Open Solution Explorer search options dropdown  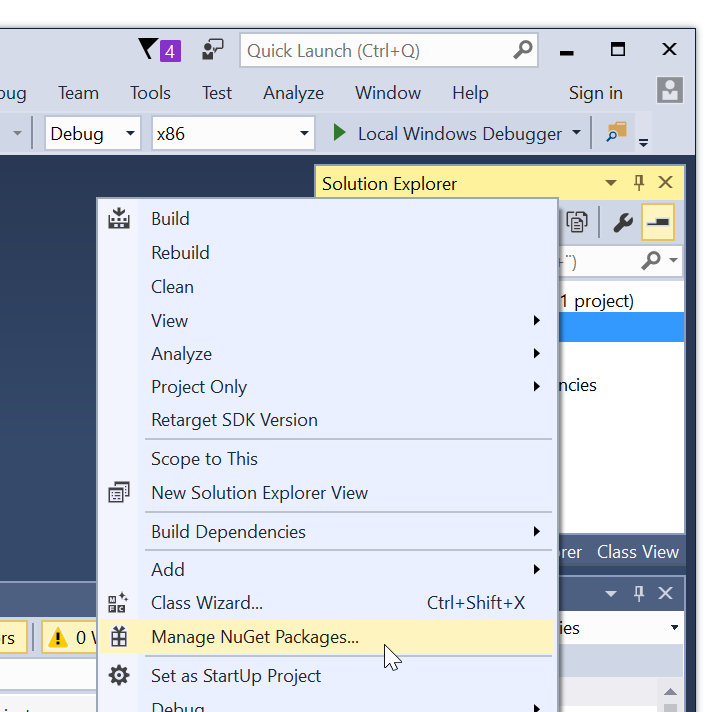pyautogui.click(x=674, y=260)
